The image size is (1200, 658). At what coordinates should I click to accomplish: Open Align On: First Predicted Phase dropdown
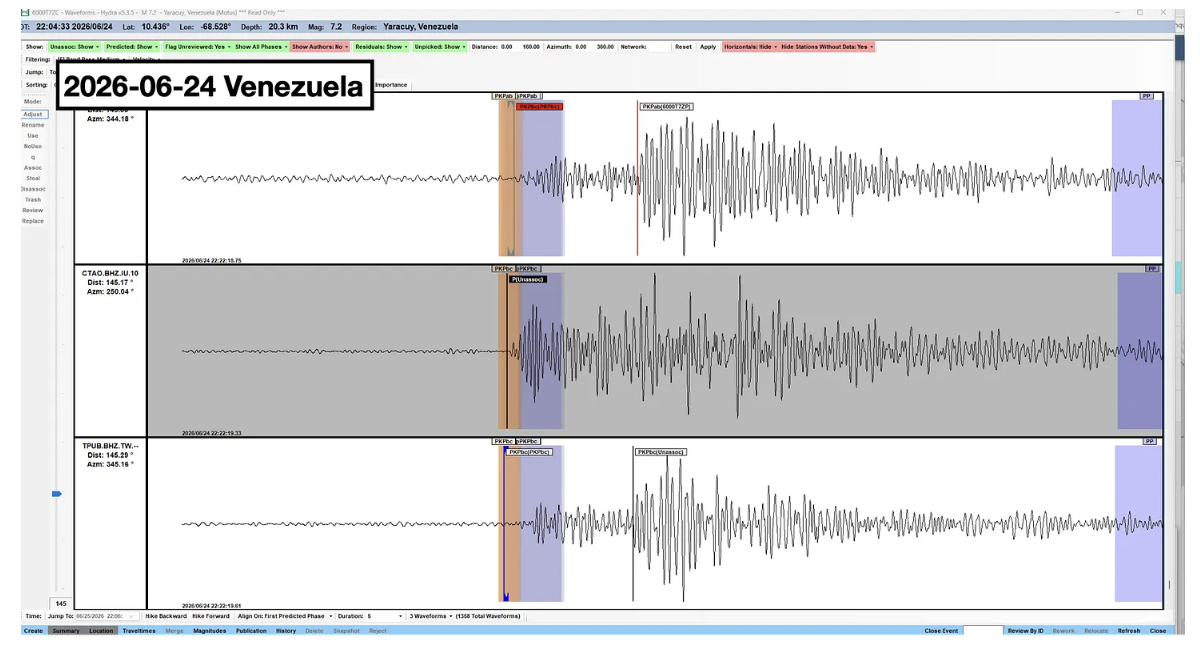[283, 616]
